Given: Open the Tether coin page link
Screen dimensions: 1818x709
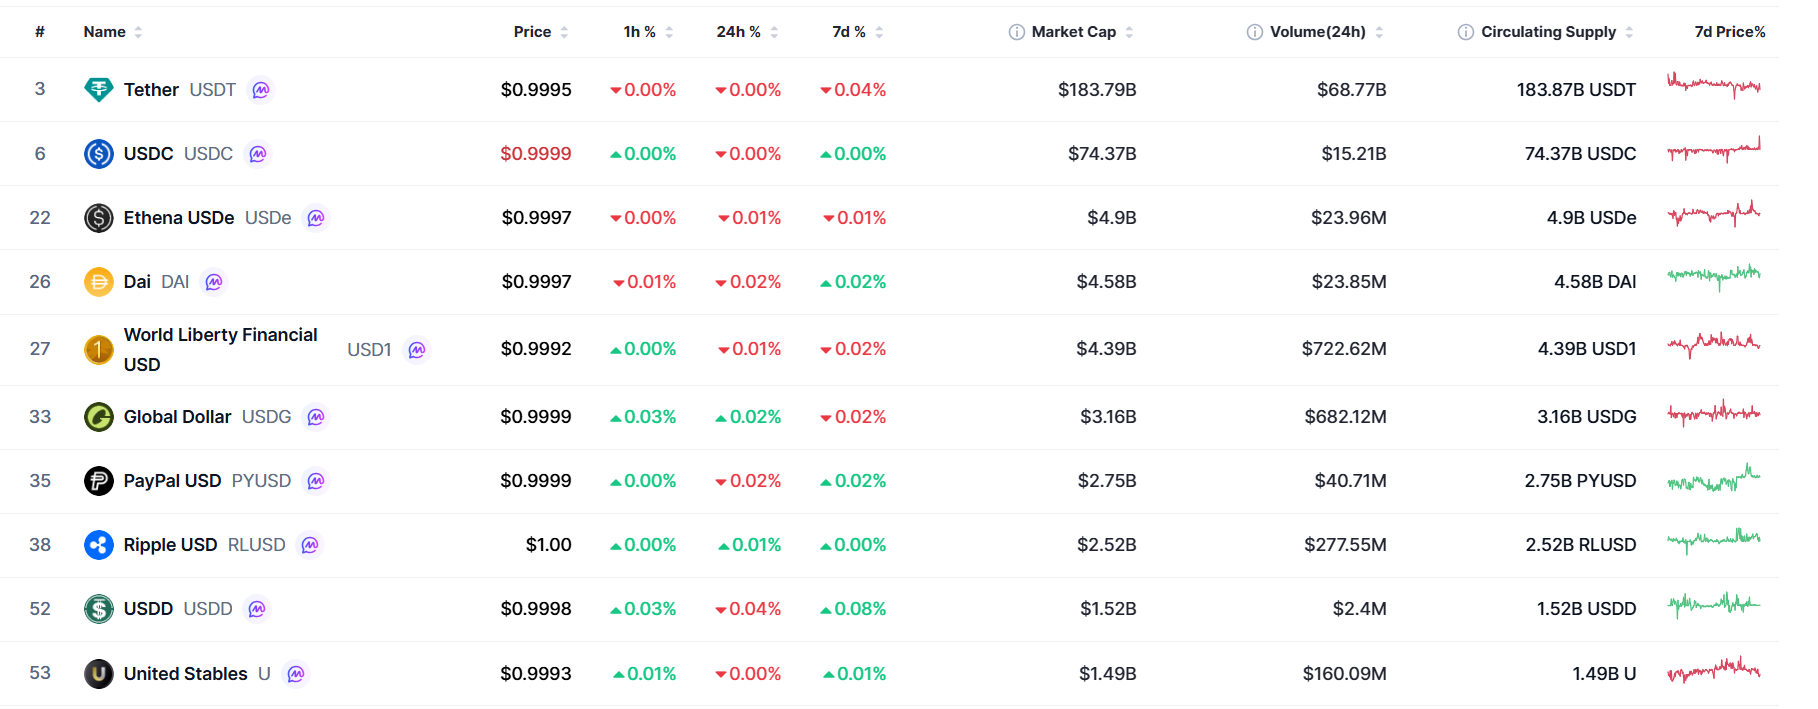Looking at the screenshot, I should (151, 90).
